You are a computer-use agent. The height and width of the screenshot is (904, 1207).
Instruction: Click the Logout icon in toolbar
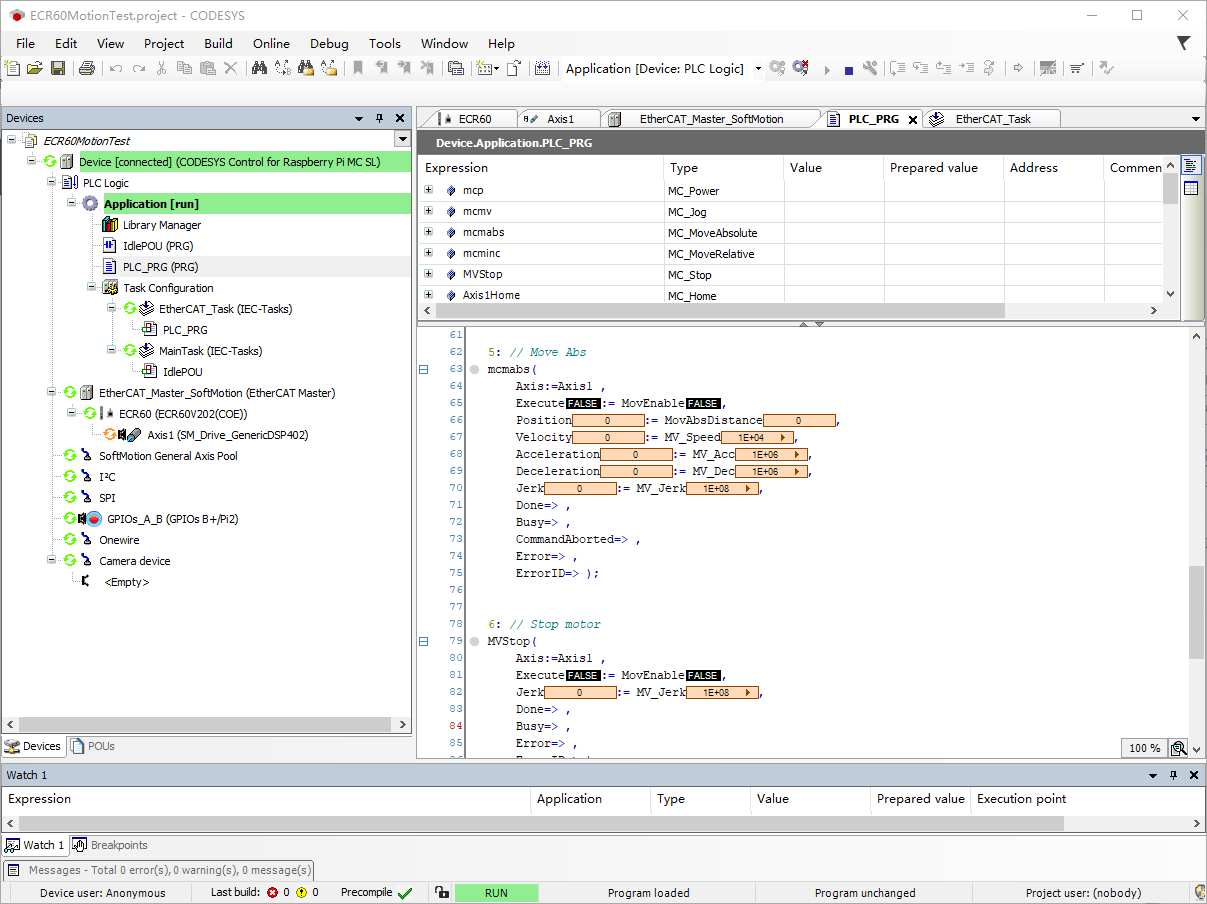[800, 68]
